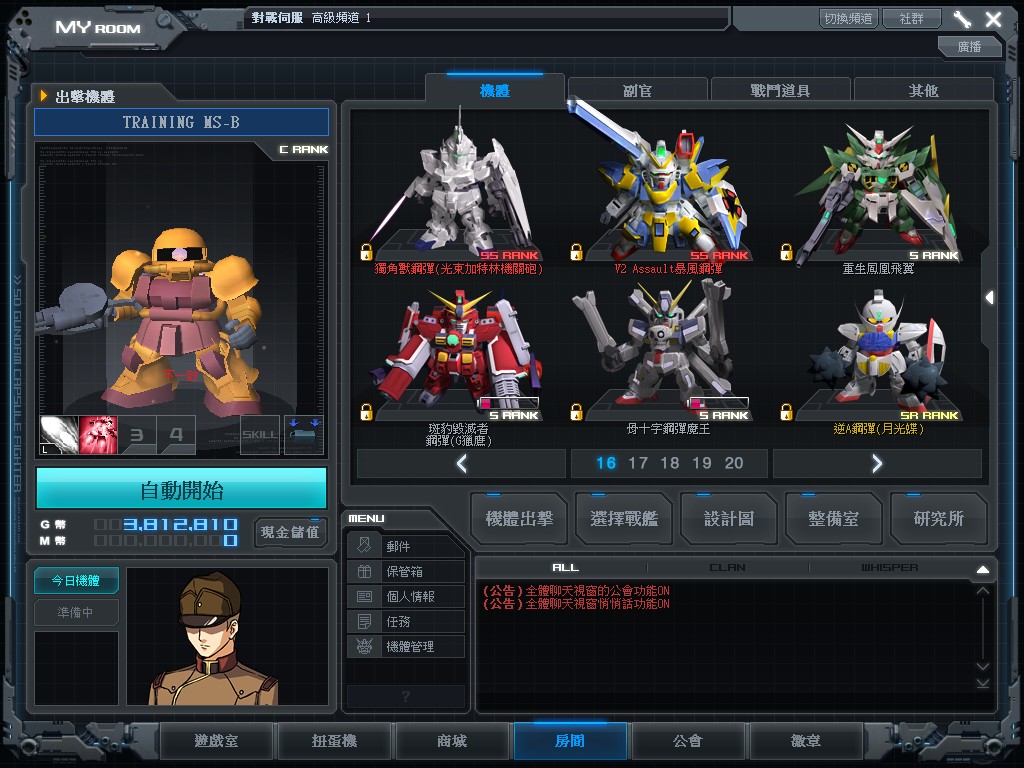Select weapon slot 3
Viewport: 1024px width, 768px height.
(x=137, y=435)
